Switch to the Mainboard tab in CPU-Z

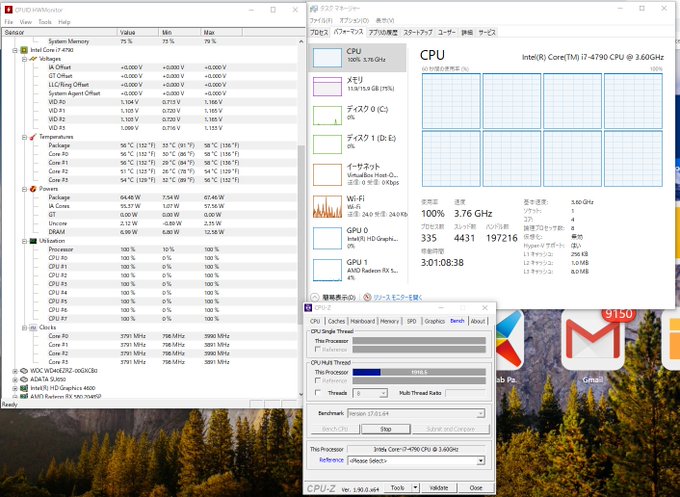(363, 321)
